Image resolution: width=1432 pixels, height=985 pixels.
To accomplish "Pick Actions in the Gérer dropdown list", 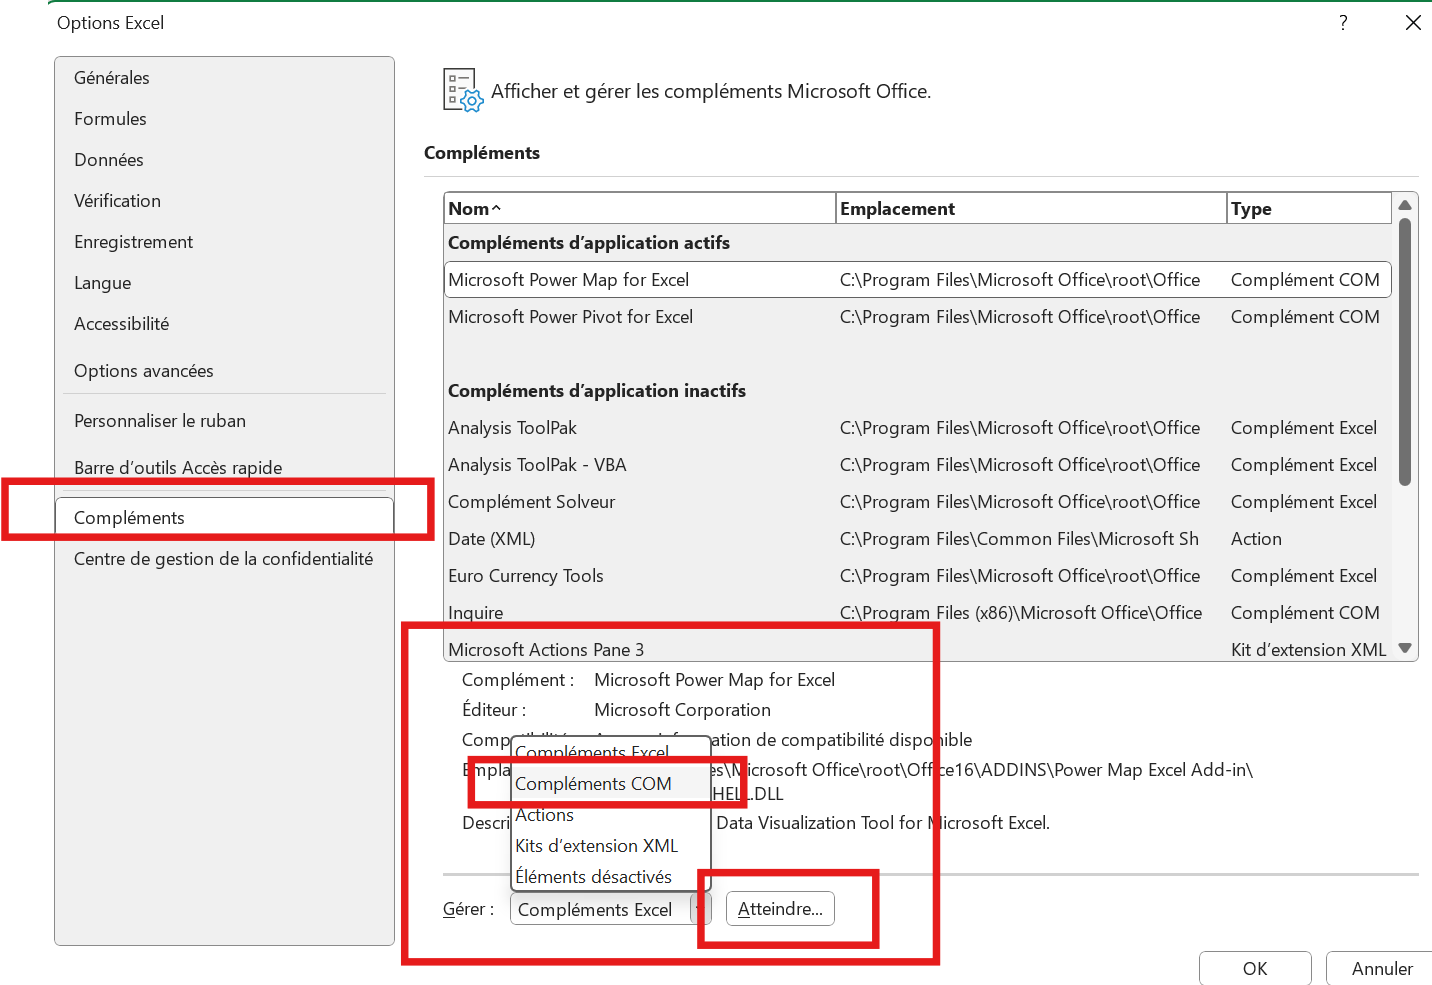I will [x=611, y=815].
